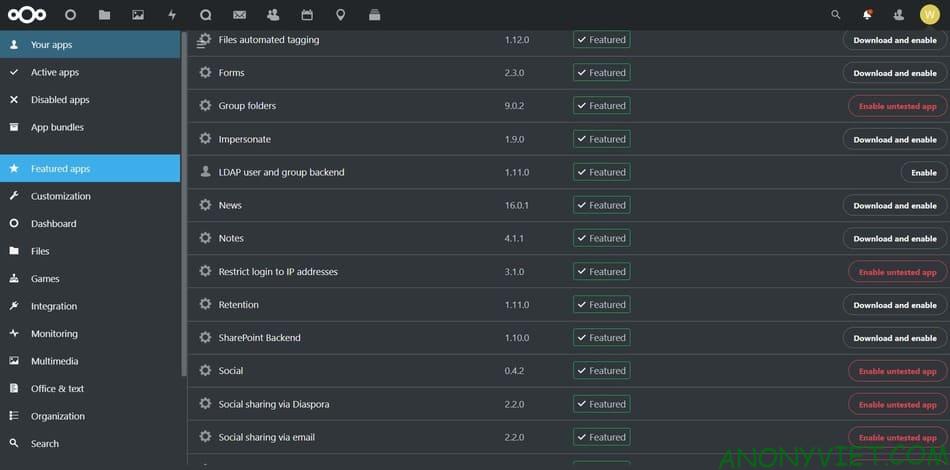This screenshot has height=470, width=950.
Task: Open Calendar icon in top bar
Action: tap(307, 15)
